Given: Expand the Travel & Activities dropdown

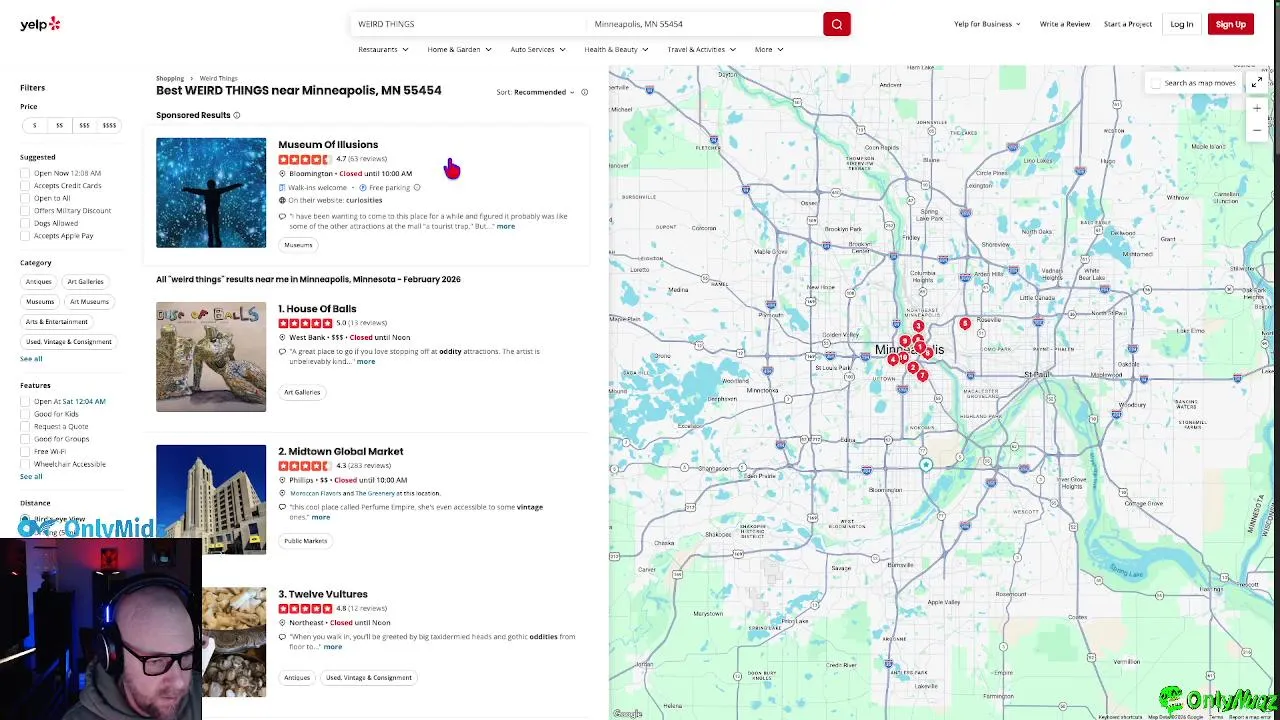Looking at the screenshot, I should [x=701, y=49].
